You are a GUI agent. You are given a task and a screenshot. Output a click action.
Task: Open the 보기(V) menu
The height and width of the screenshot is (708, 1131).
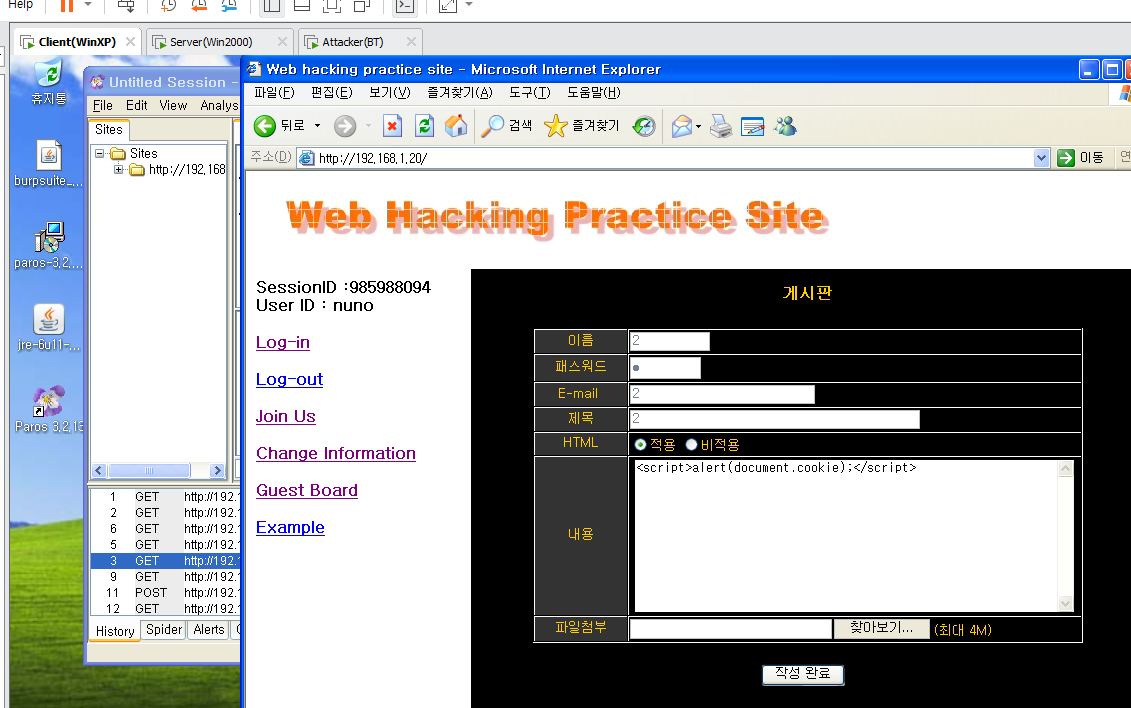390,93
